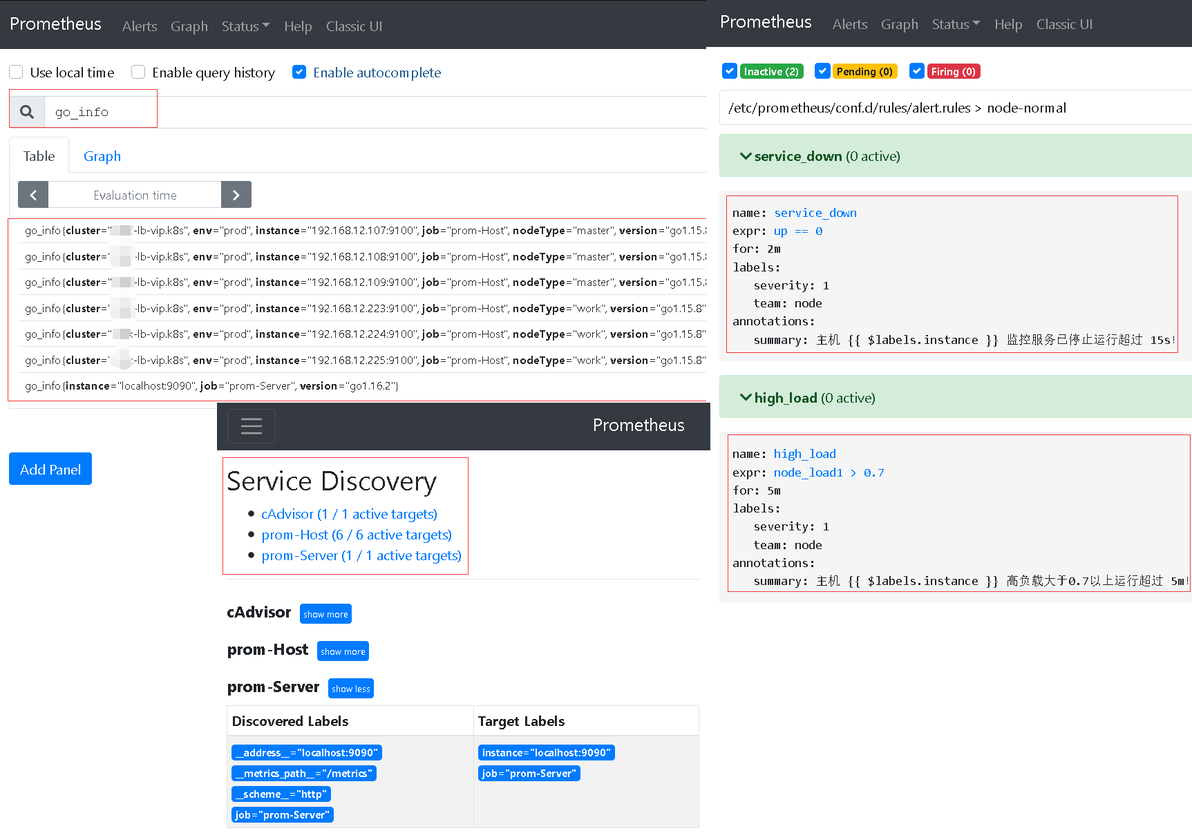Click service_down rule name link

coord(815,213)
